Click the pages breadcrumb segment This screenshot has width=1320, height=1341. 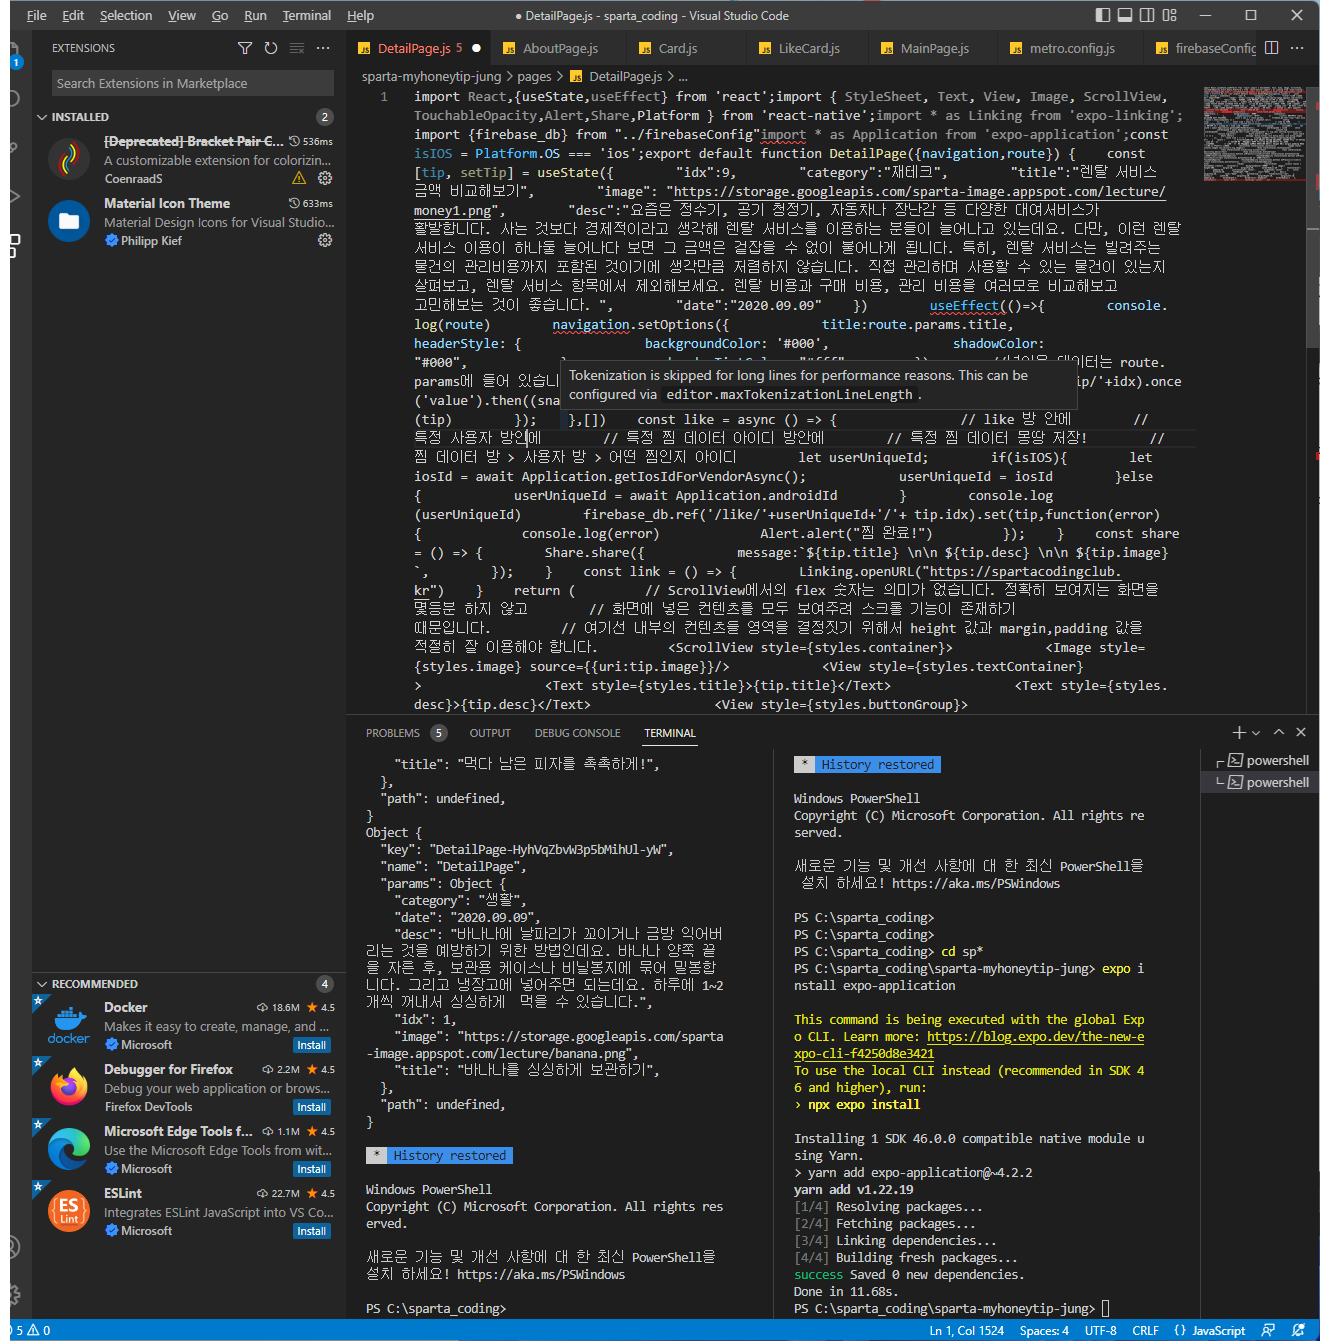534,77
